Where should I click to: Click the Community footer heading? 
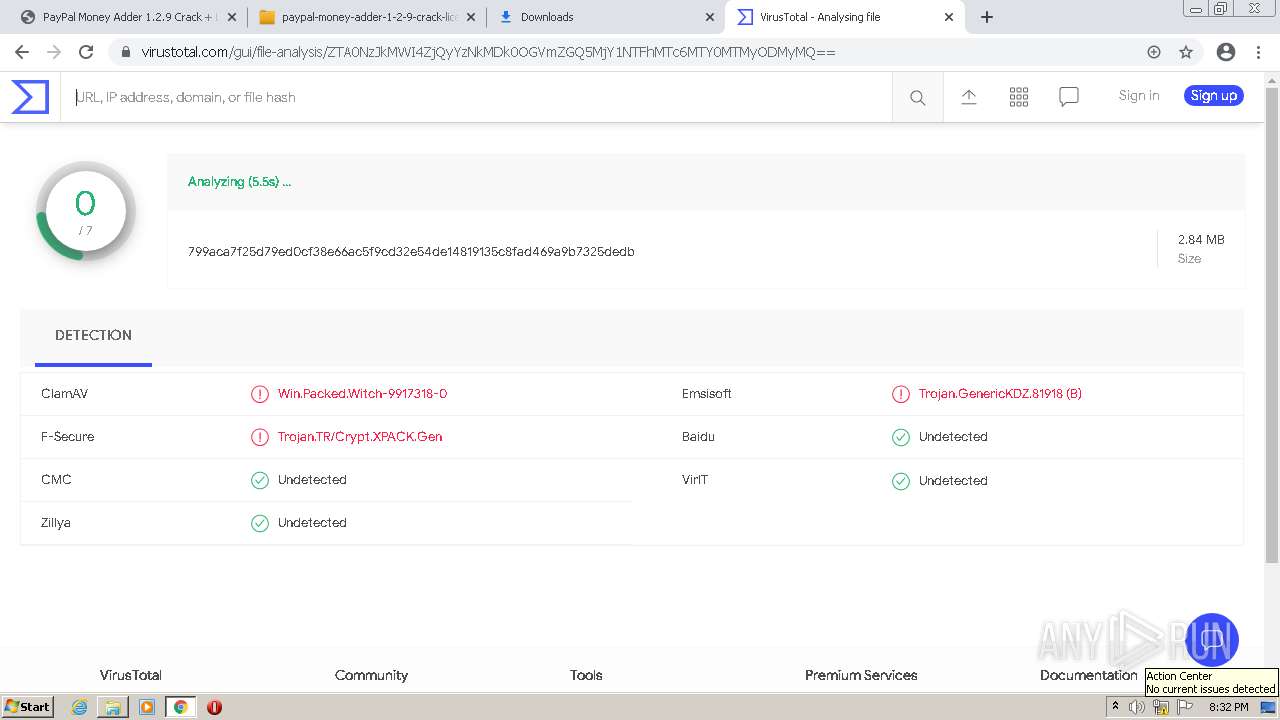(371, 676)
